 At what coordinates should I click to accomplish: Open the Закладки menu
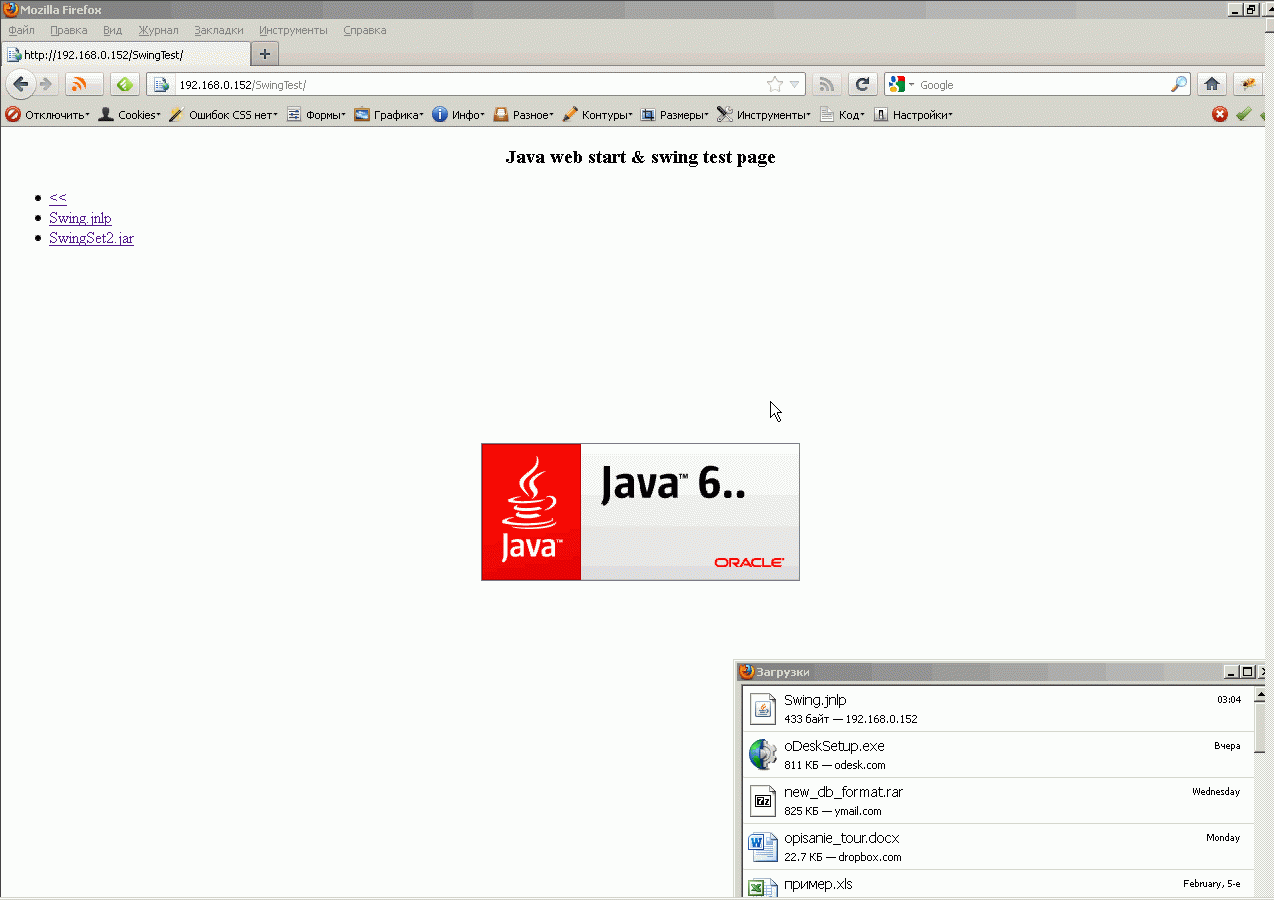click(219, 30)
